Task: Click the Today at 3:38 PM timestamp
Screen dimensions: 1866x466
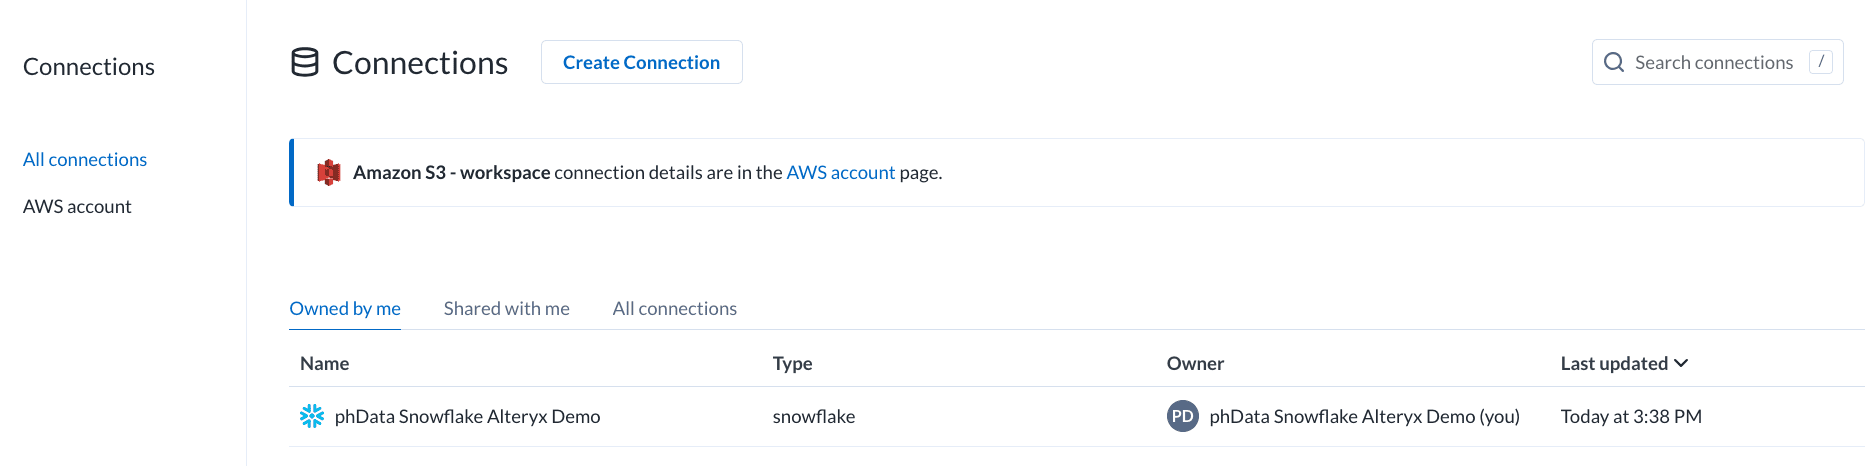Action: pos(1630,416)
